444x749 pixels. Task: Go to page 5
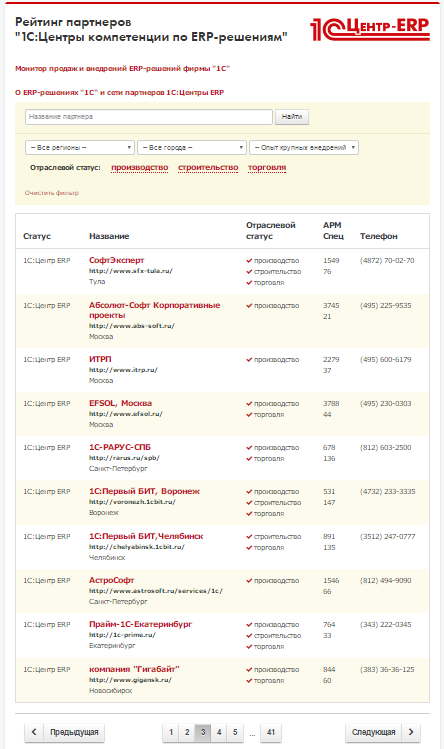235,732
